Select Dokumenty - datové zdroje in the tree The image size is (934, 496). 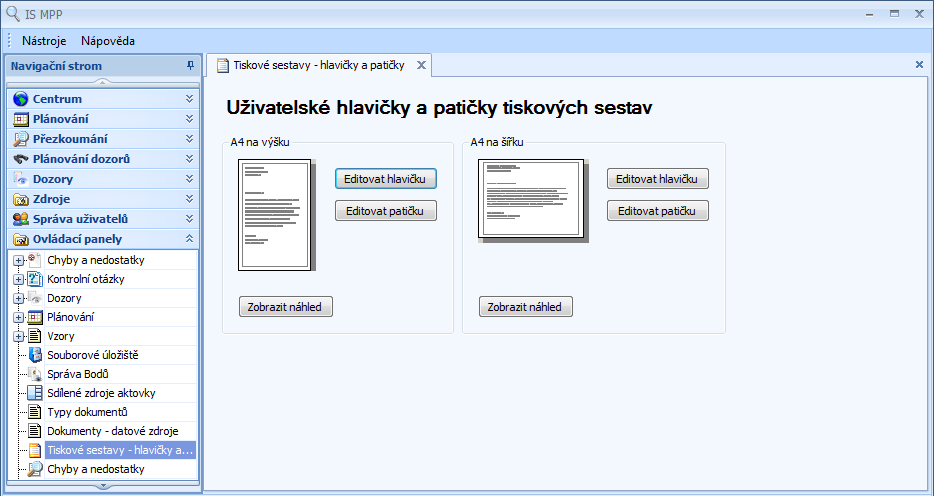pos(113,431)
